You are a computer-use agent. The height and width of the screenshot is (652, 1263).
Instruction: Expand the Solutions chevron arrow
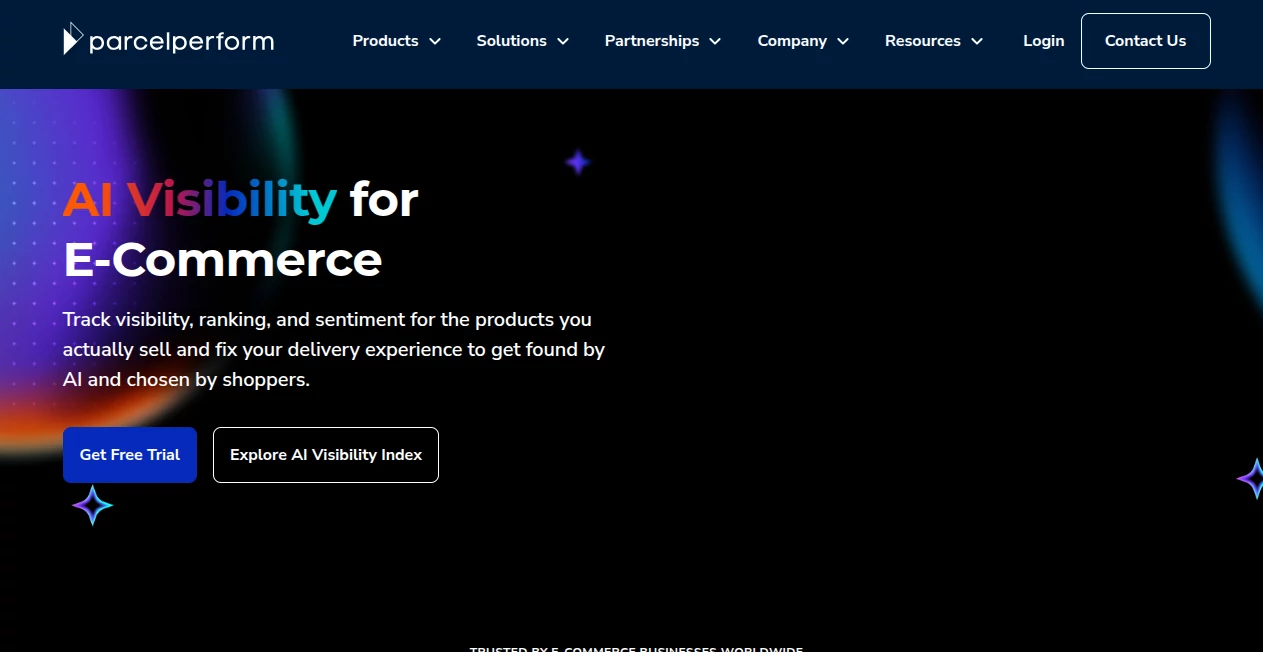(x=563, y=41)
